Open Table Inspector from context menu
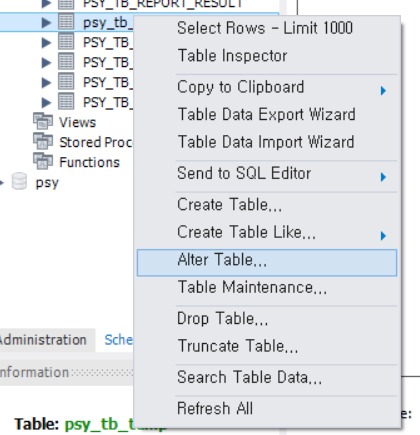Viewport: 420px width, 435px height. click(x=267, y=55)
